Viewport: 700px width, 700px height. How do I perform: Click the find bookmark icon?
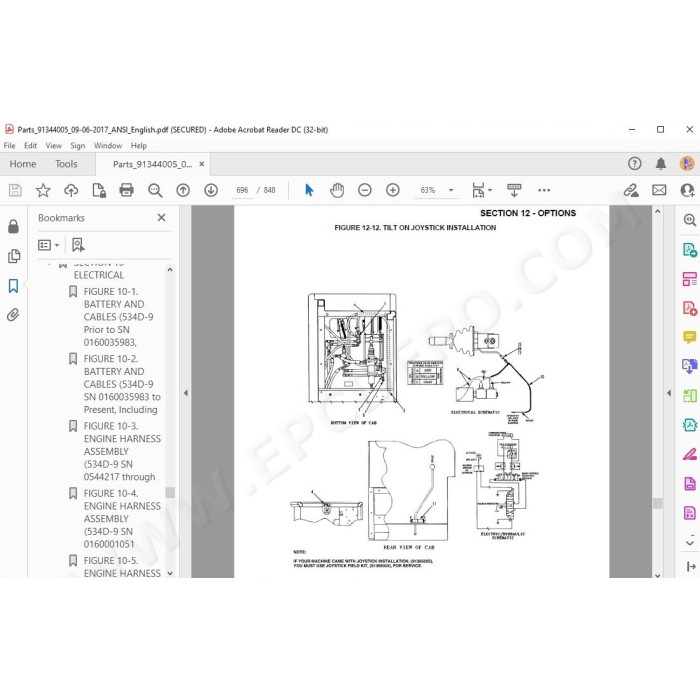click(78, 245)
